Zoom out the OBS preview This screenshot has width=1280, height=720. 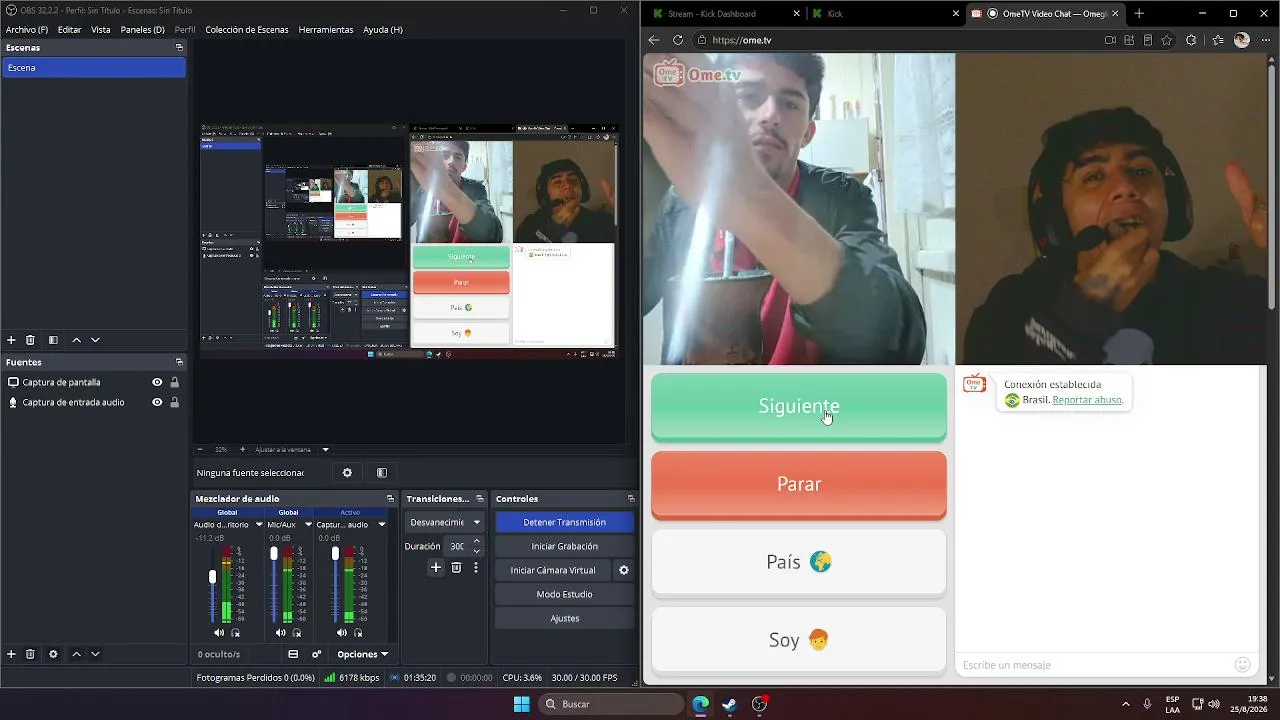click(200, 449)
